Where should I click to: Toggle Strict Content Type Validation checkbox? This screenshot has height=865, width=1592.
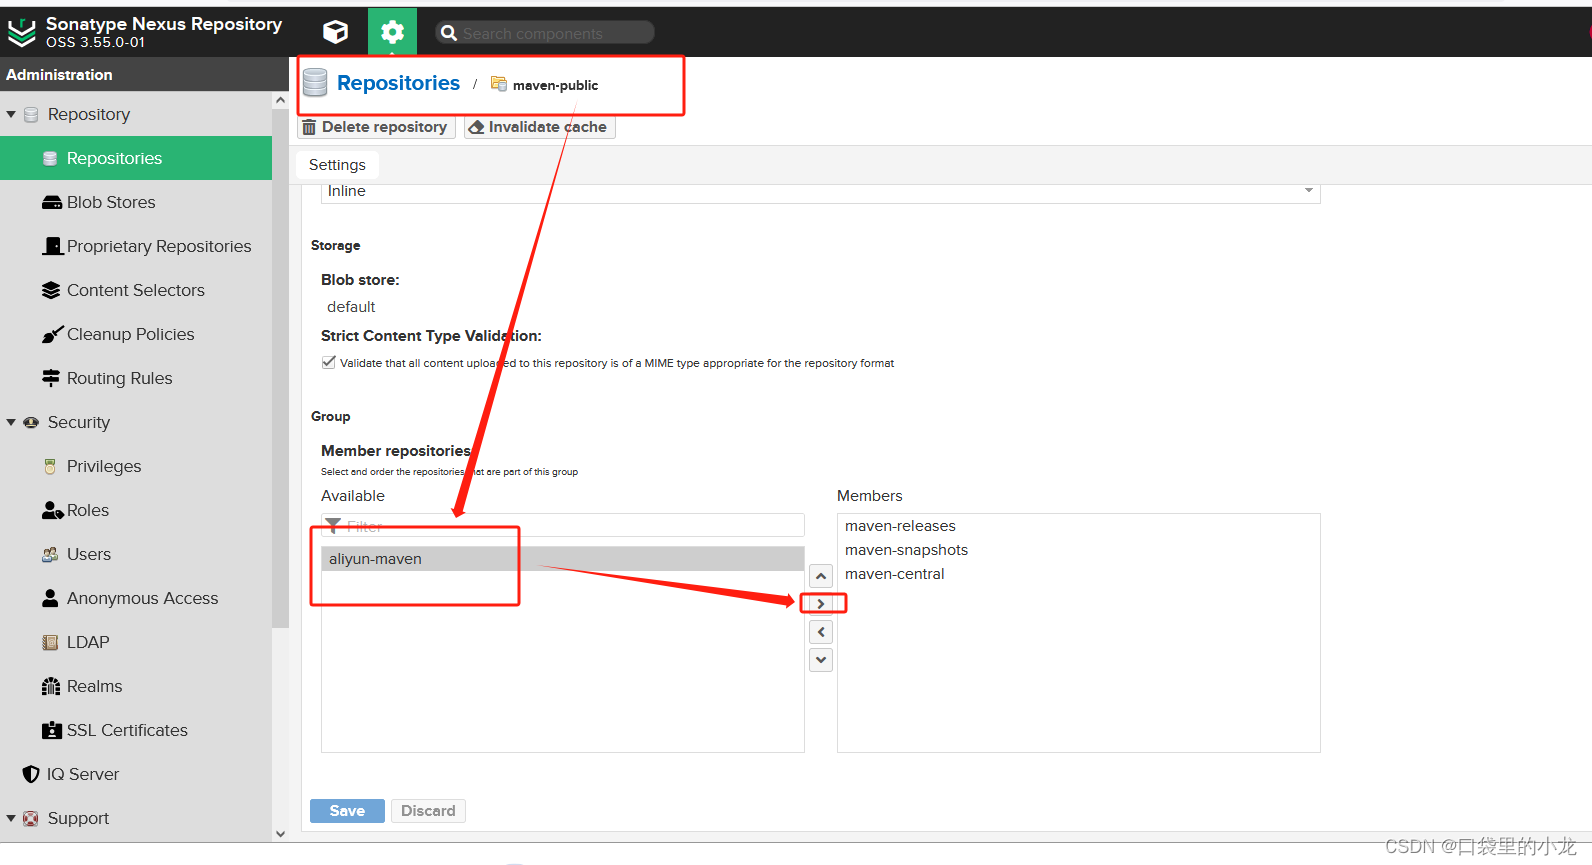[328, 362]
